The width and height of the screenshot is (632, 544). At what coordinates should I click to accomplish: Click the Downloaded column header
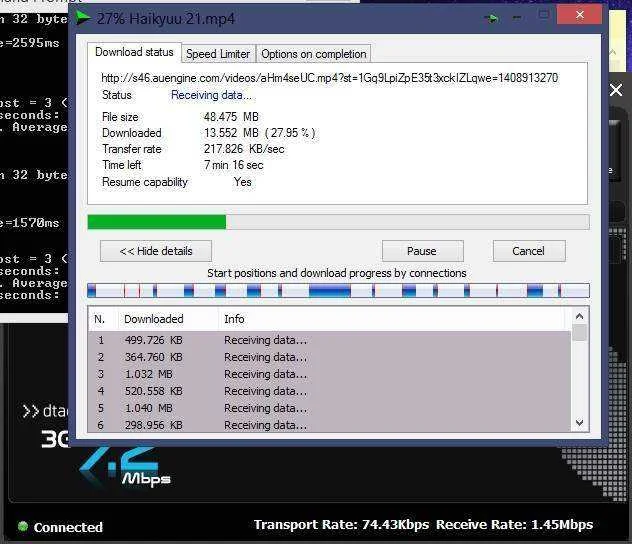click(168, 319)
